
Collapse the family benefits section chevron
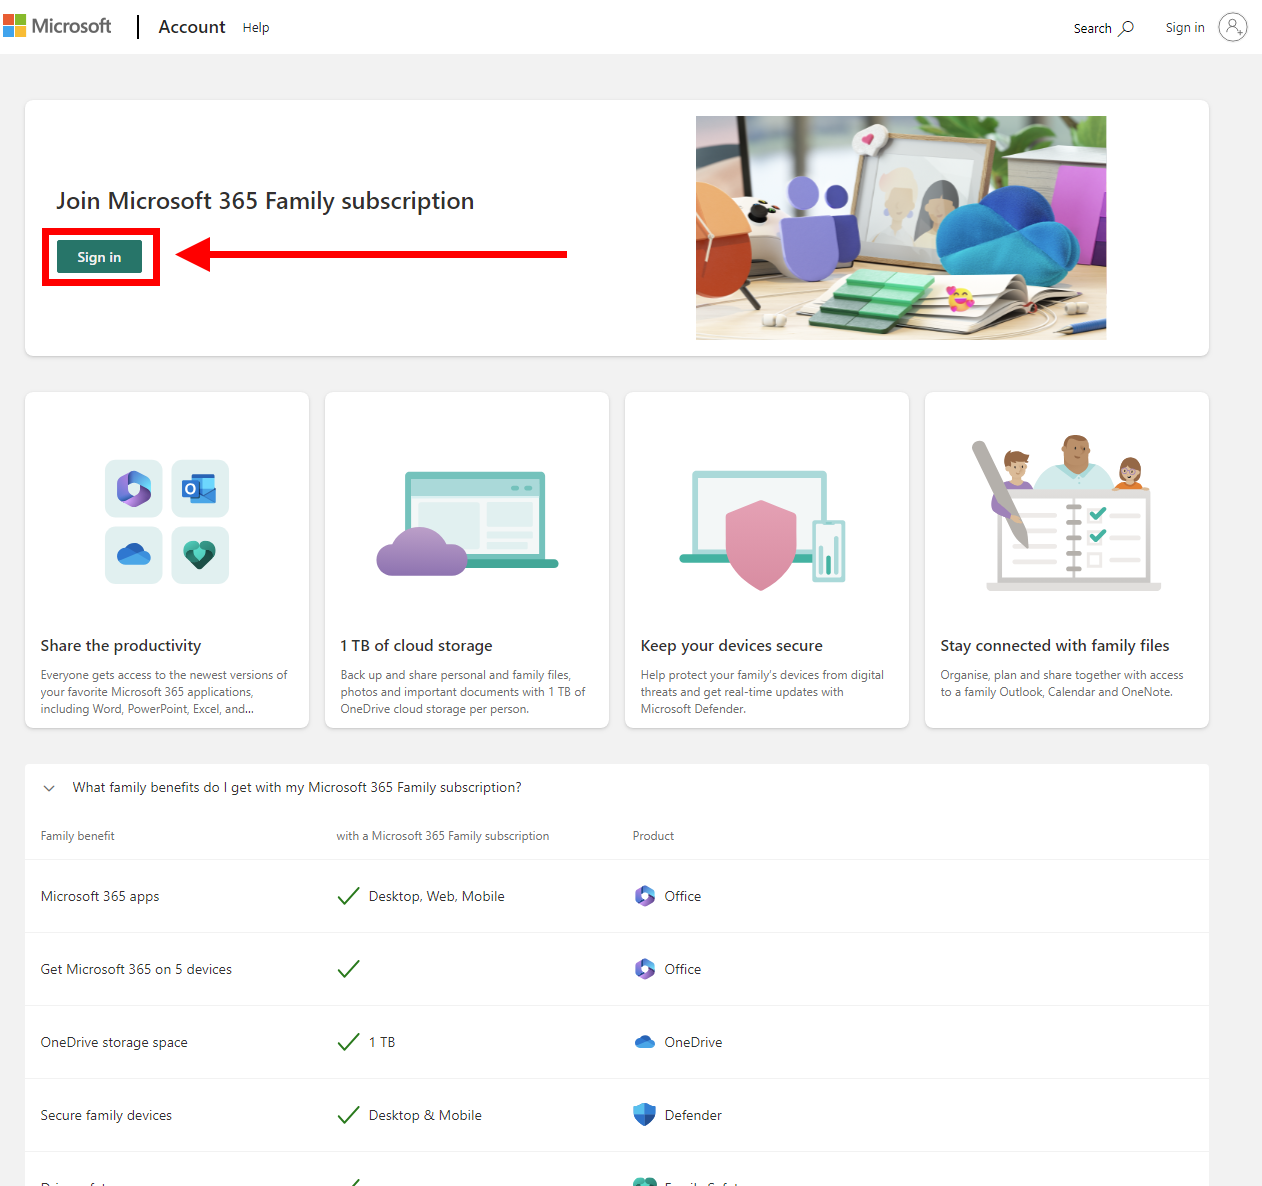point(49,788)
